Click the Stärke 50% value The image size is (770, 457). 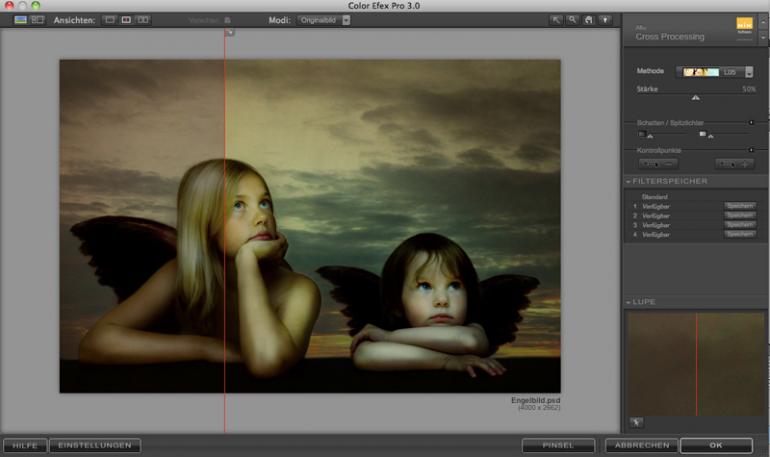(x=749, y=89)
